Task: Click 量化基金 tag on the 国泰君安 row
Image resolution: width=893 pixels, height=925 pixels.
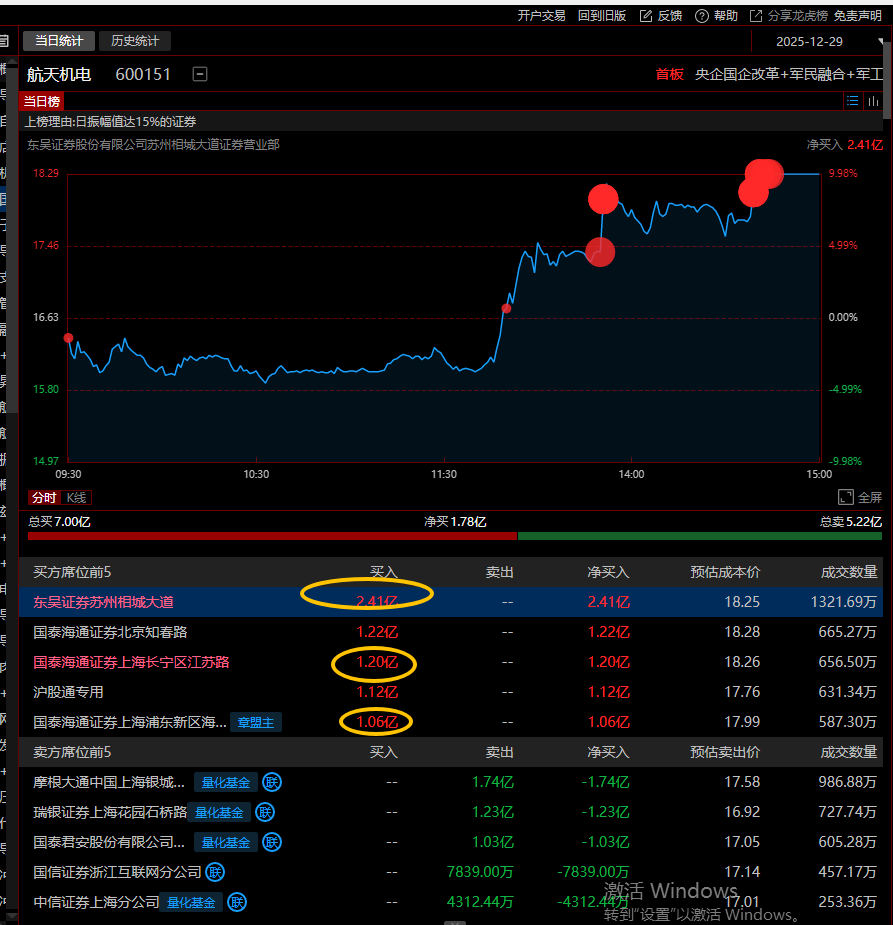Action: tap(225, 842)
